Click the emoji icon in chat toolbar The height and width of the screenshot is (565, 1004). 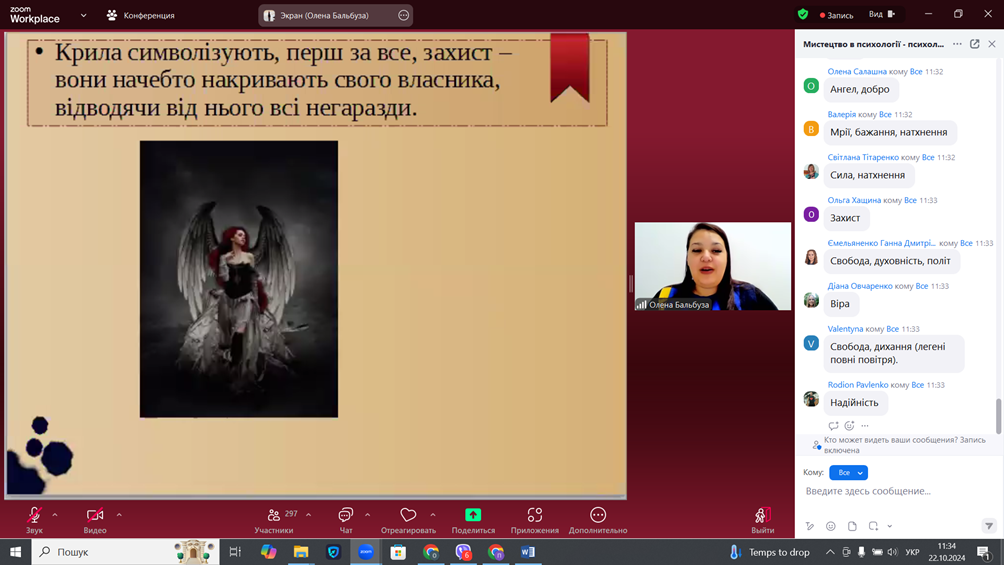[830, 526]
